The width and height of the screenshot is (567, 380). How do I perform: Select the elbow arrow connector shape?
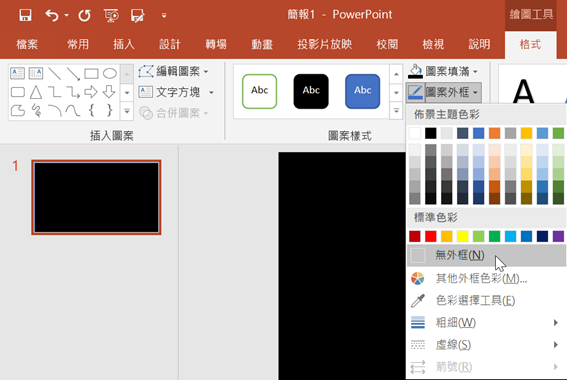[73, 92]
